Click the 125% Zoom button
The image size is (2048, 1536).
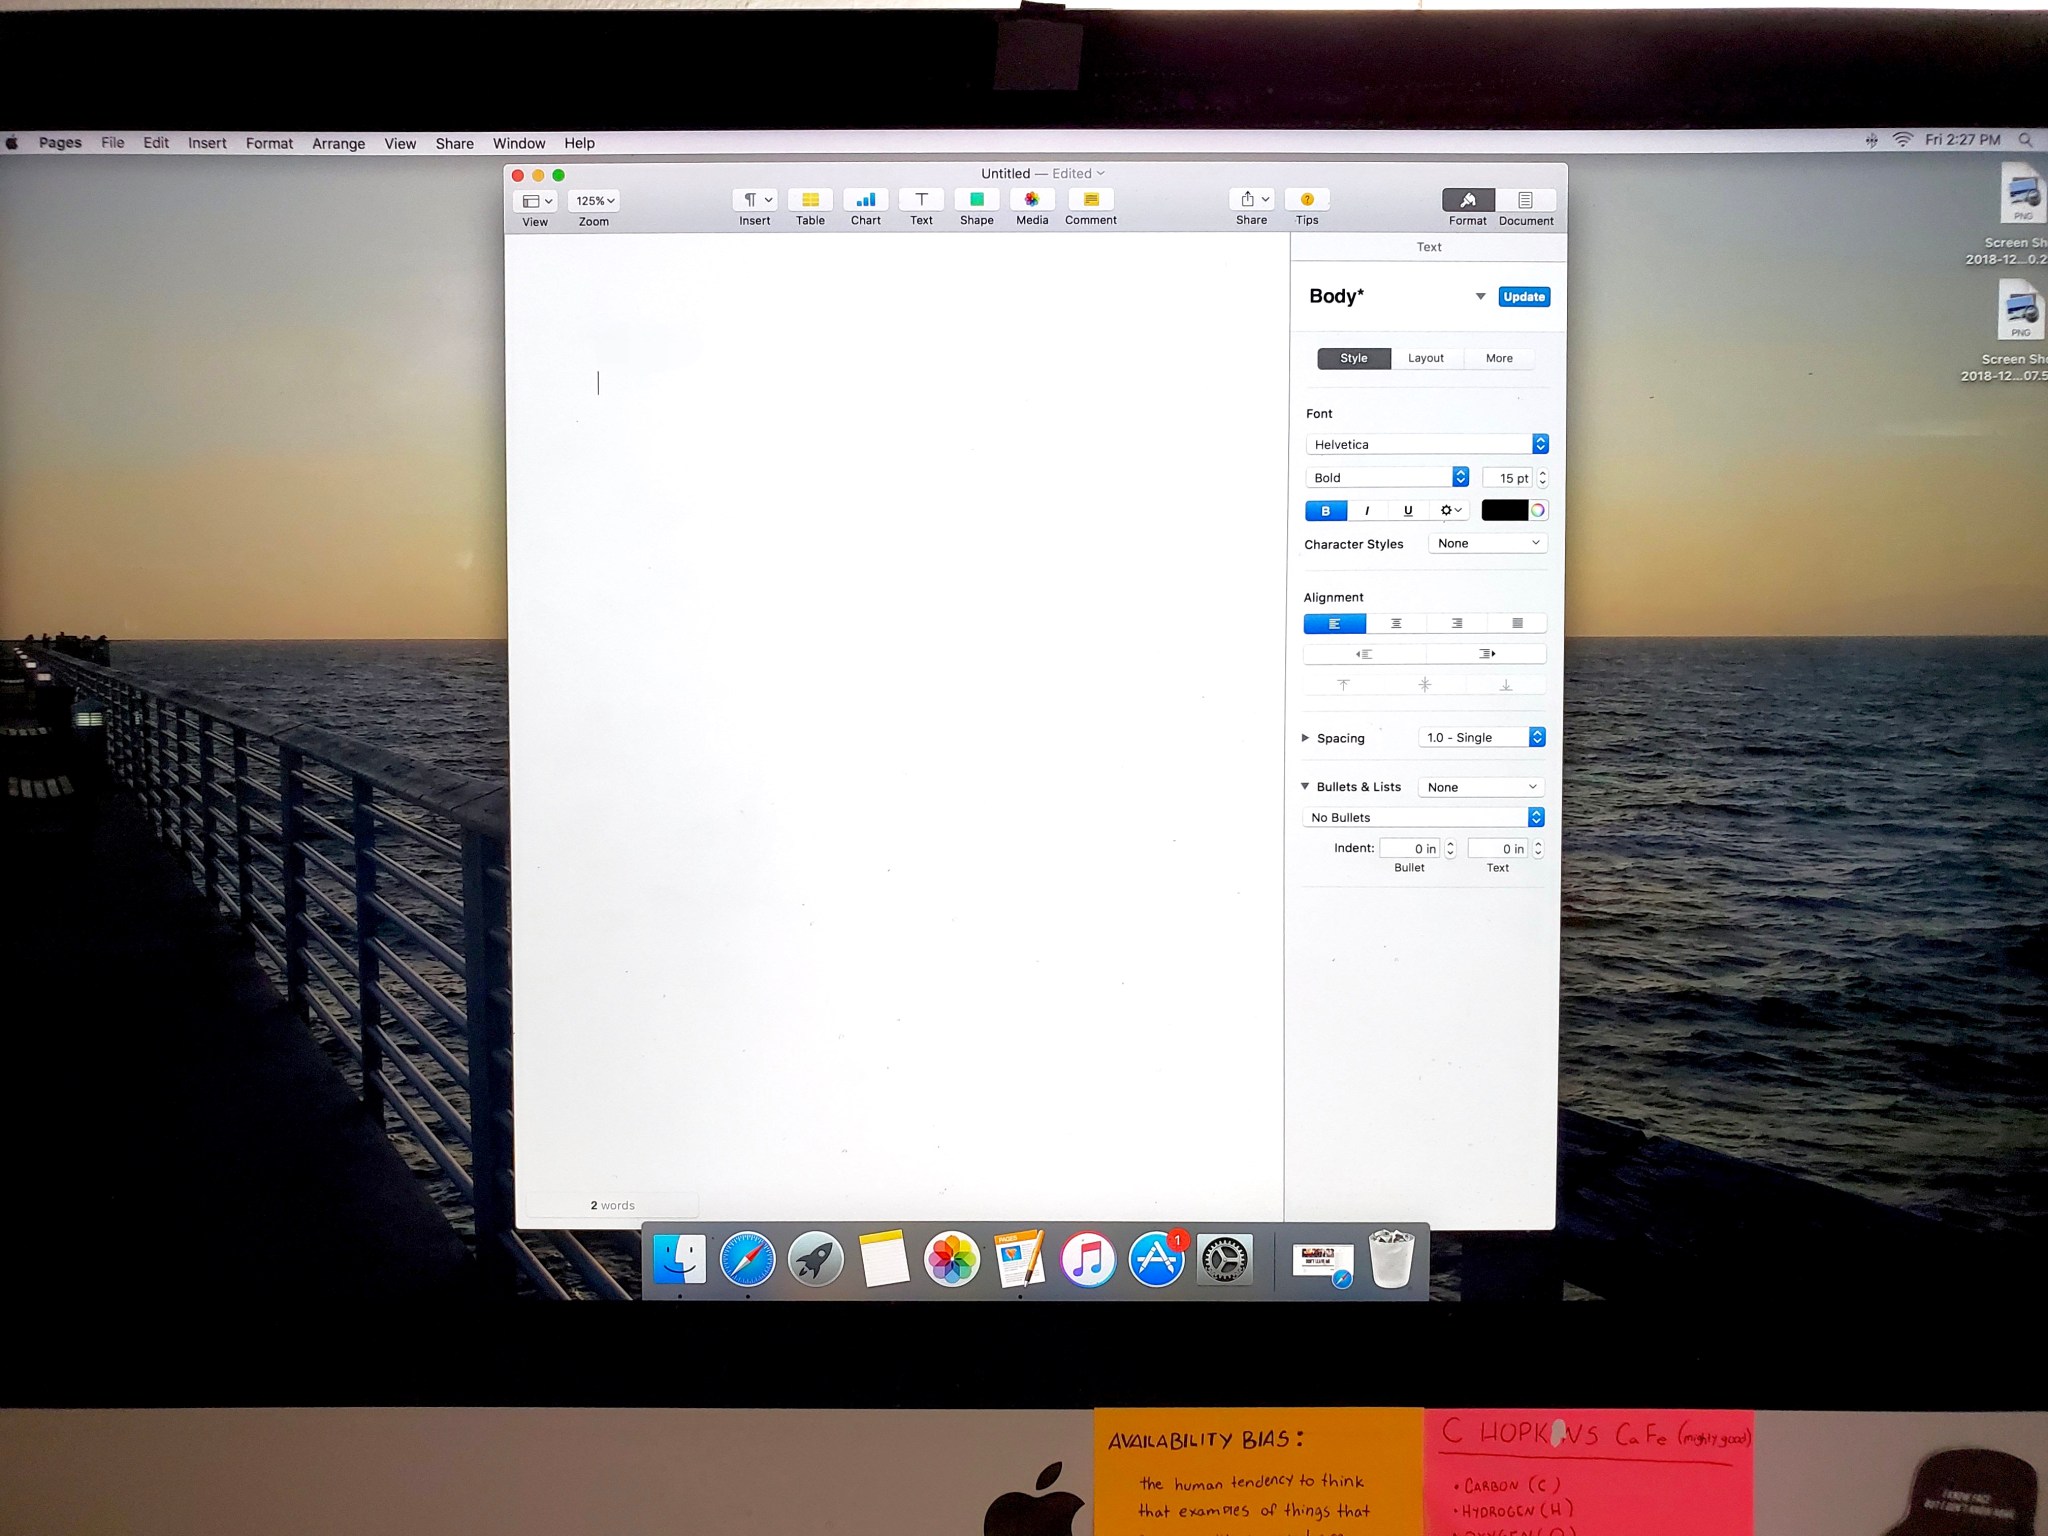[x=594, y=201]
